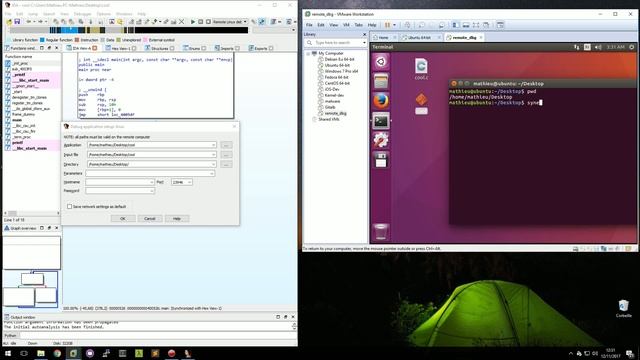Open the Directory path dropdown

(x=213, y=164)
